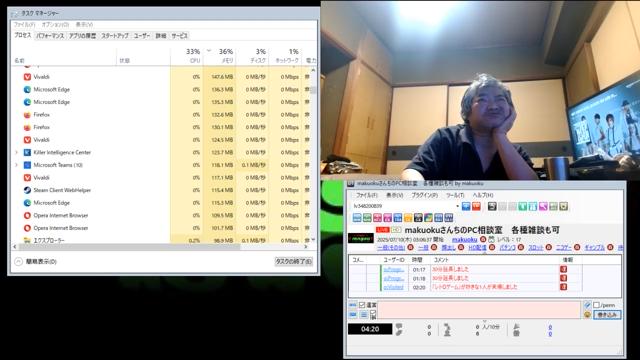Click the black icon in comment viewer toolbar
Image resolution: width=640 pixels, height=360 pixels.
click(x=492, y=207)
